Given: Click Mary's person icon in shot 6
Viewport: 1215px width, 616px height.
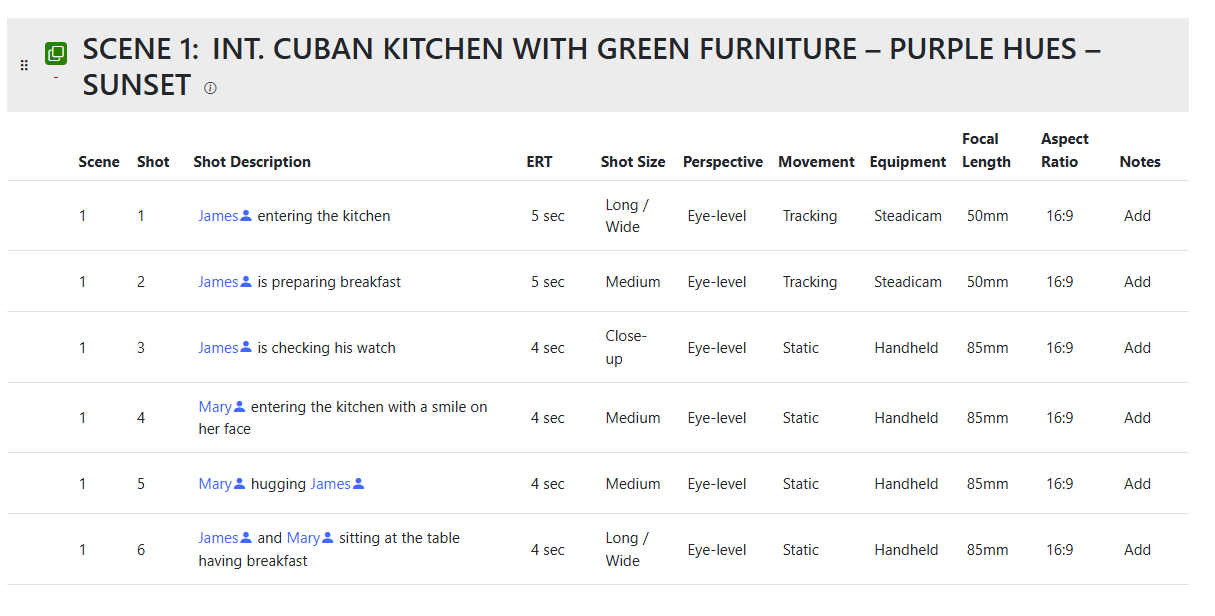Looking at the screenshot, I should (327, 538).
